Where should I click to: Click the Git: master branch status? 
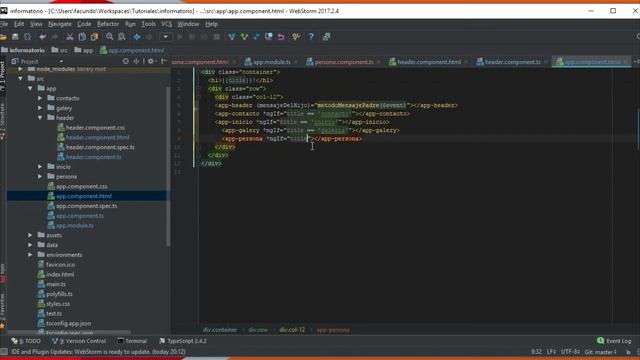pyautogui.click(x=600, y=352)
